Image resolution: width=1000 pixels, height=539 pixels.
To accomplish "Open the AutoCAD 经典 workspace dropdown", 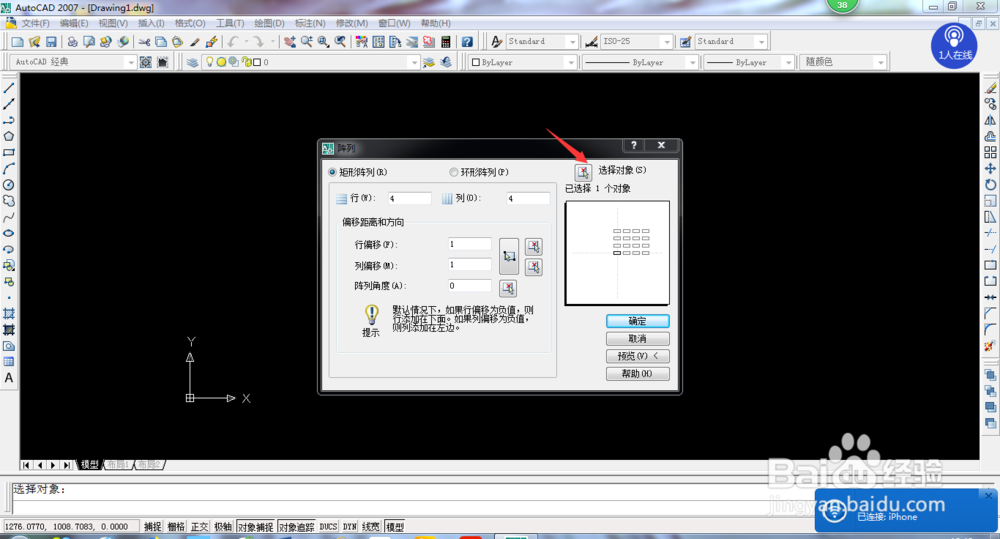I will pyautogui.click(x=131, y=62).
